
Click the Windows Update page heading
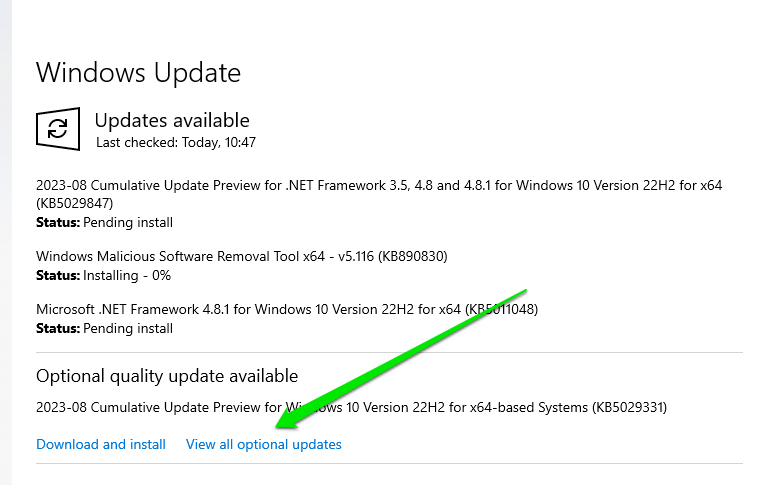(138, 73)
